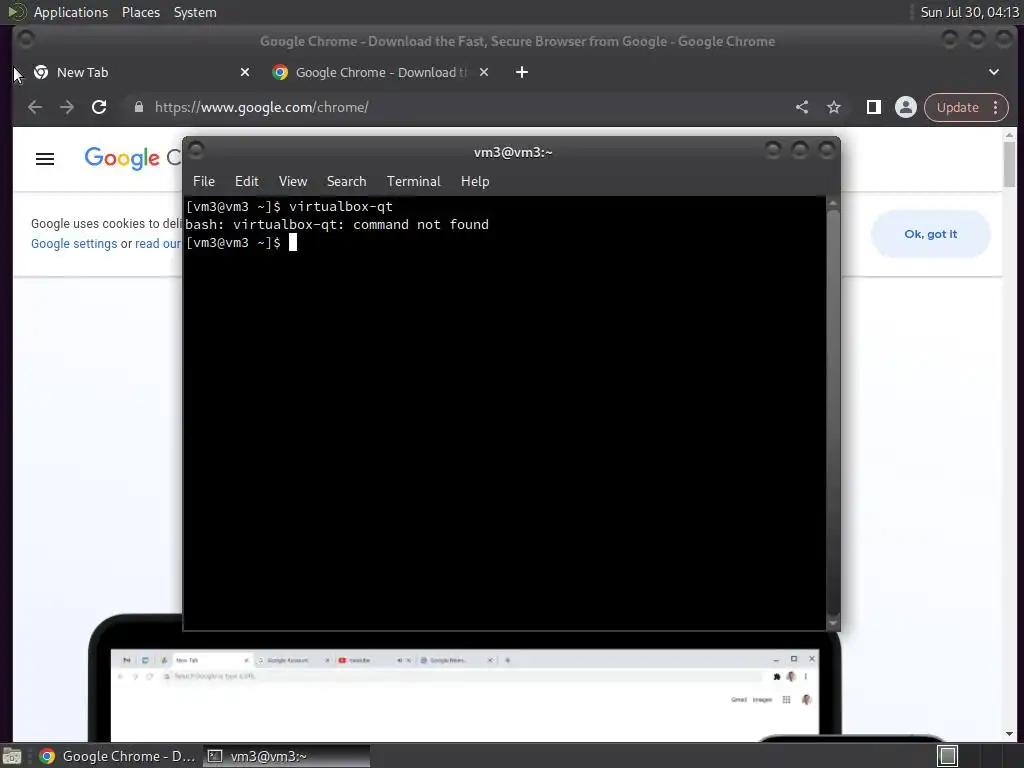Expand Chrome tab search chevron
The image size is (1024, 768).
(x=994, y=72)
